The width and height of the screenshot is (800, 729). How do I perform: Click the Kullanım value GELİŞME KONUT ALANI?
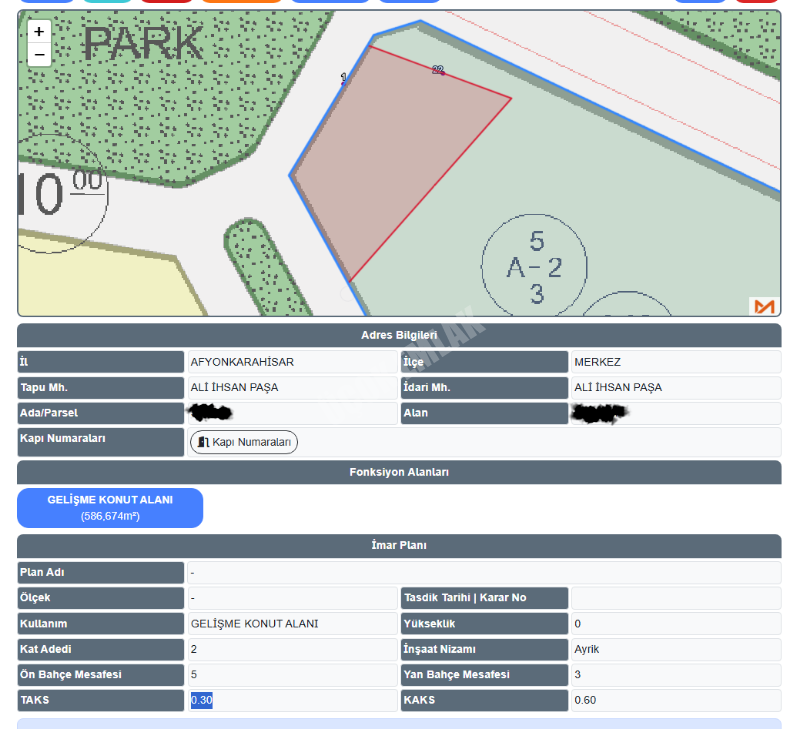(x=254, y=623)
